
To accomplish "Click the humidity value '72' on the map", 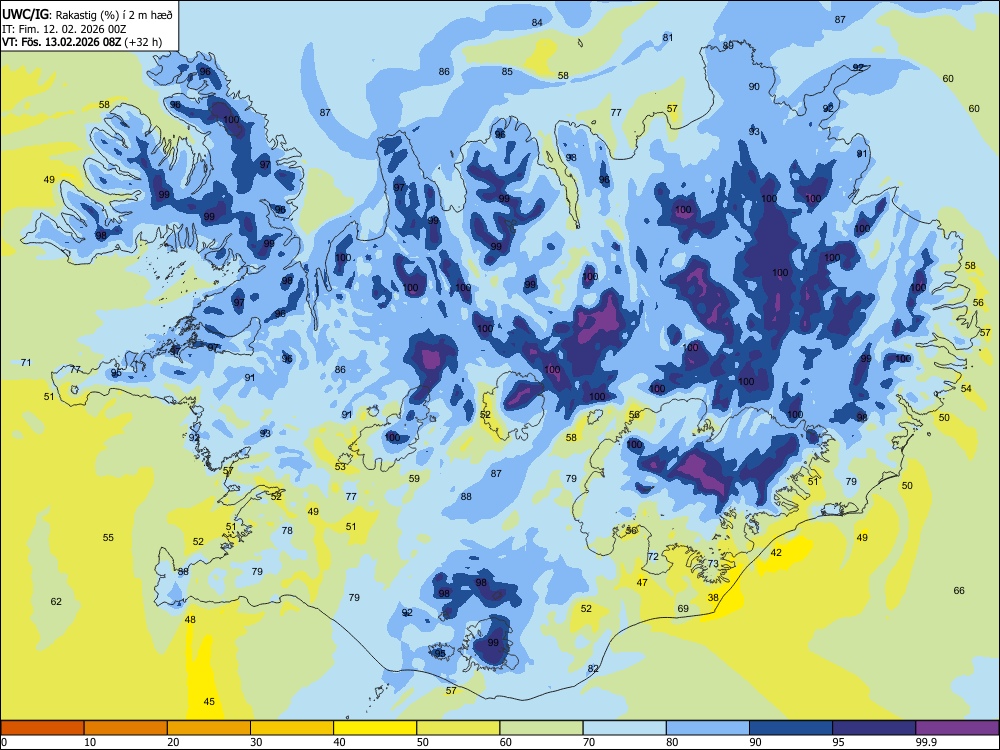I will tap(653, 557).
